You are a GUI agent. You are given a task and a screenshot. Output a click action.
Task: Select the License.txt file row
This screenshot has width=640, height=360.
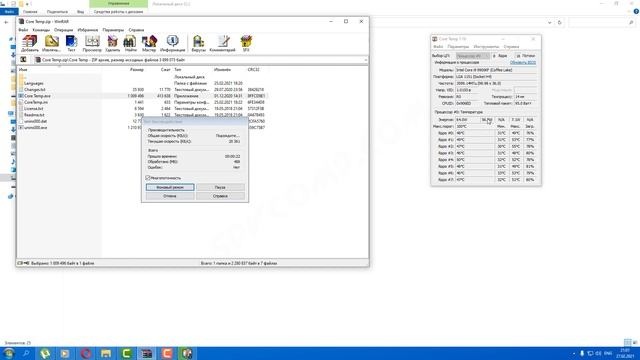coord(33,109)
